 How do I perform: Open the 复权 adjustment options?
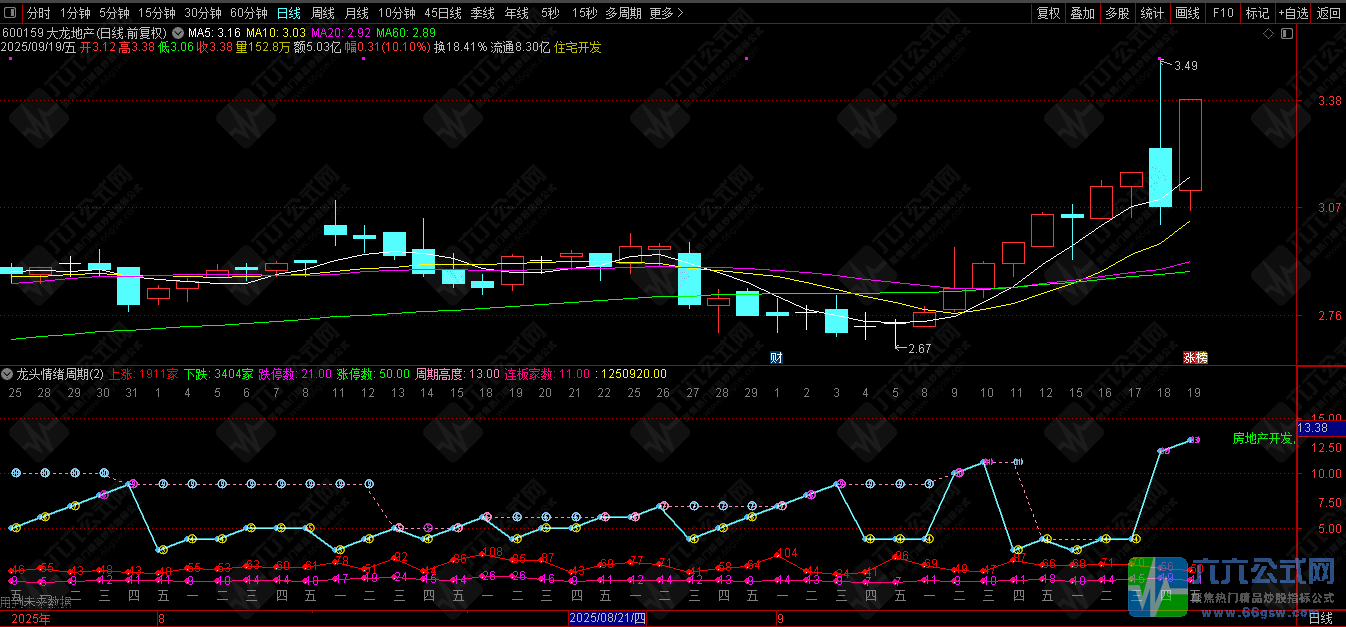(1048, 13)
